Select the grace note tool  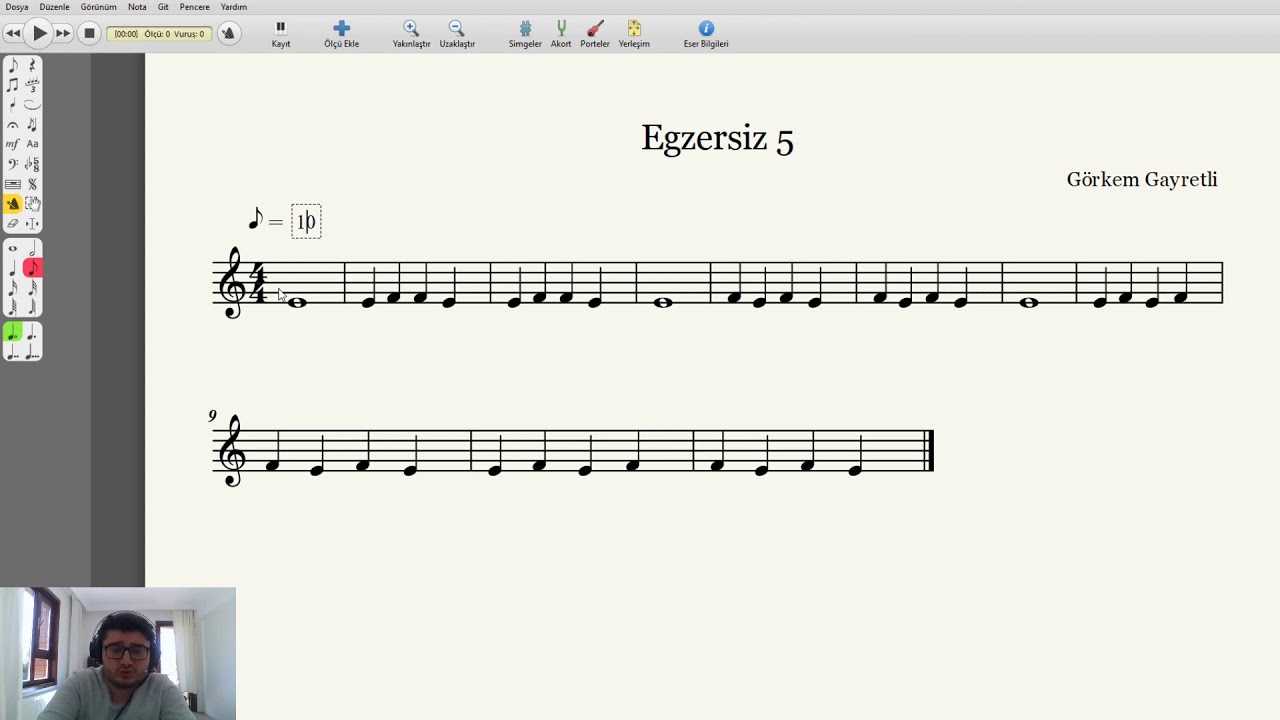coord(32,125)
